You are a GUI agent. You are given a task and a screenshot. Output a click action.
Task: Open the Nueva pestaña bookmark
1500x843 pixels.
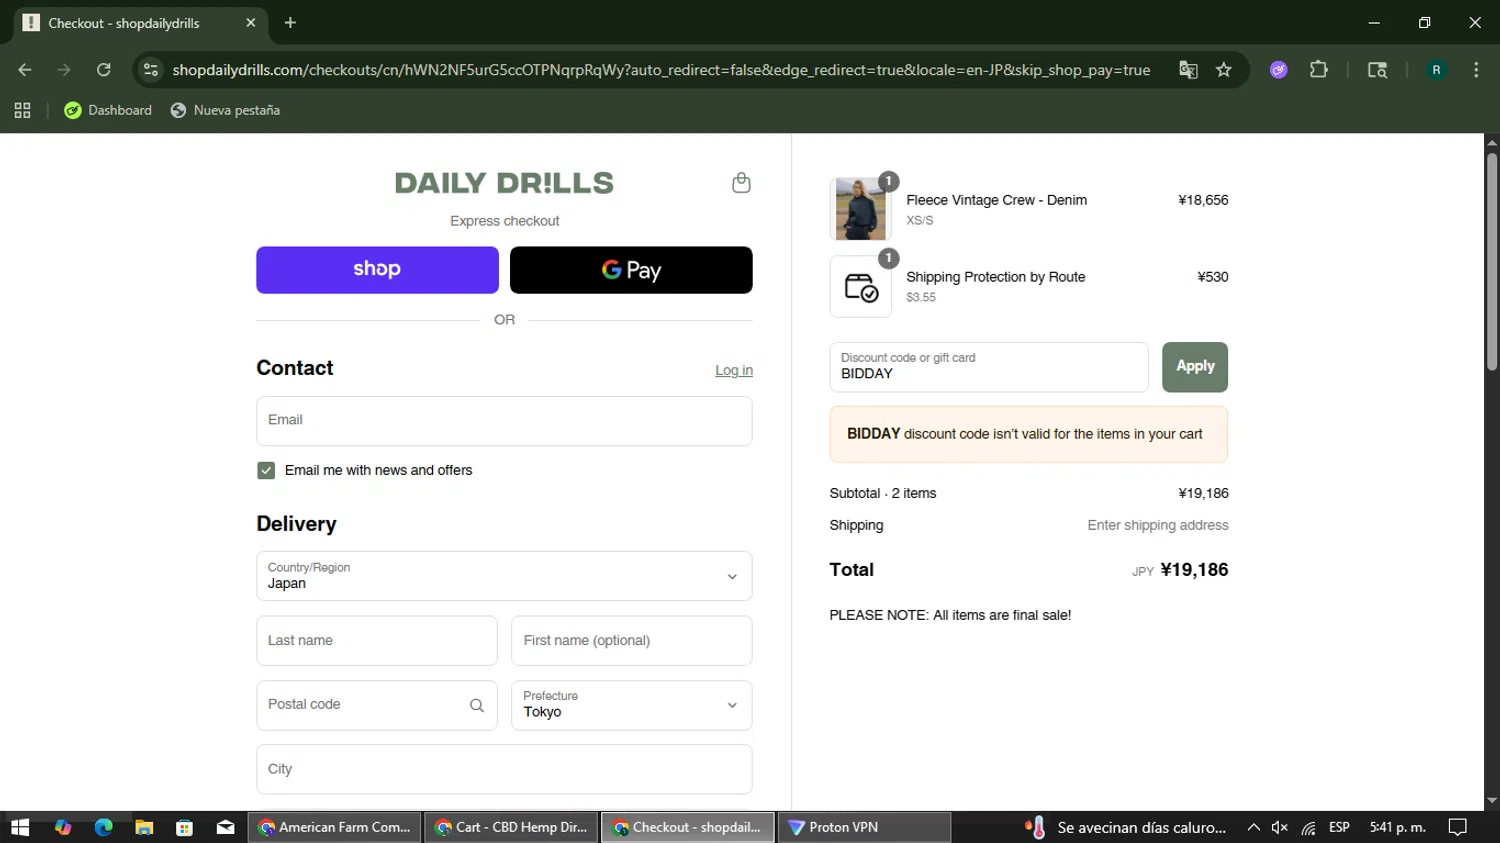coord(225,110)
